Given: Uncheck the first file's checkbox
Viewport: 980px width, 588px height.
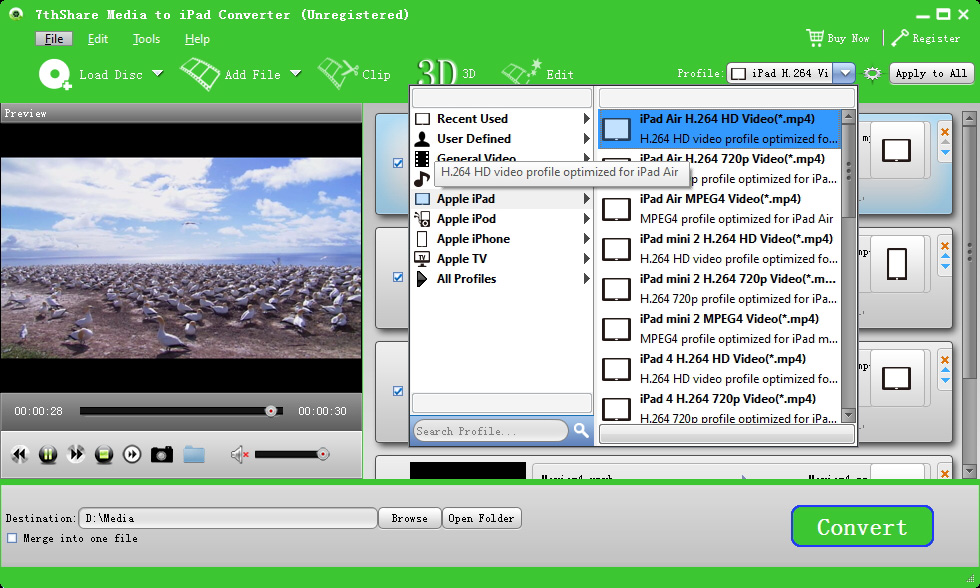Looking at the screenshot, I should [398, 163].
